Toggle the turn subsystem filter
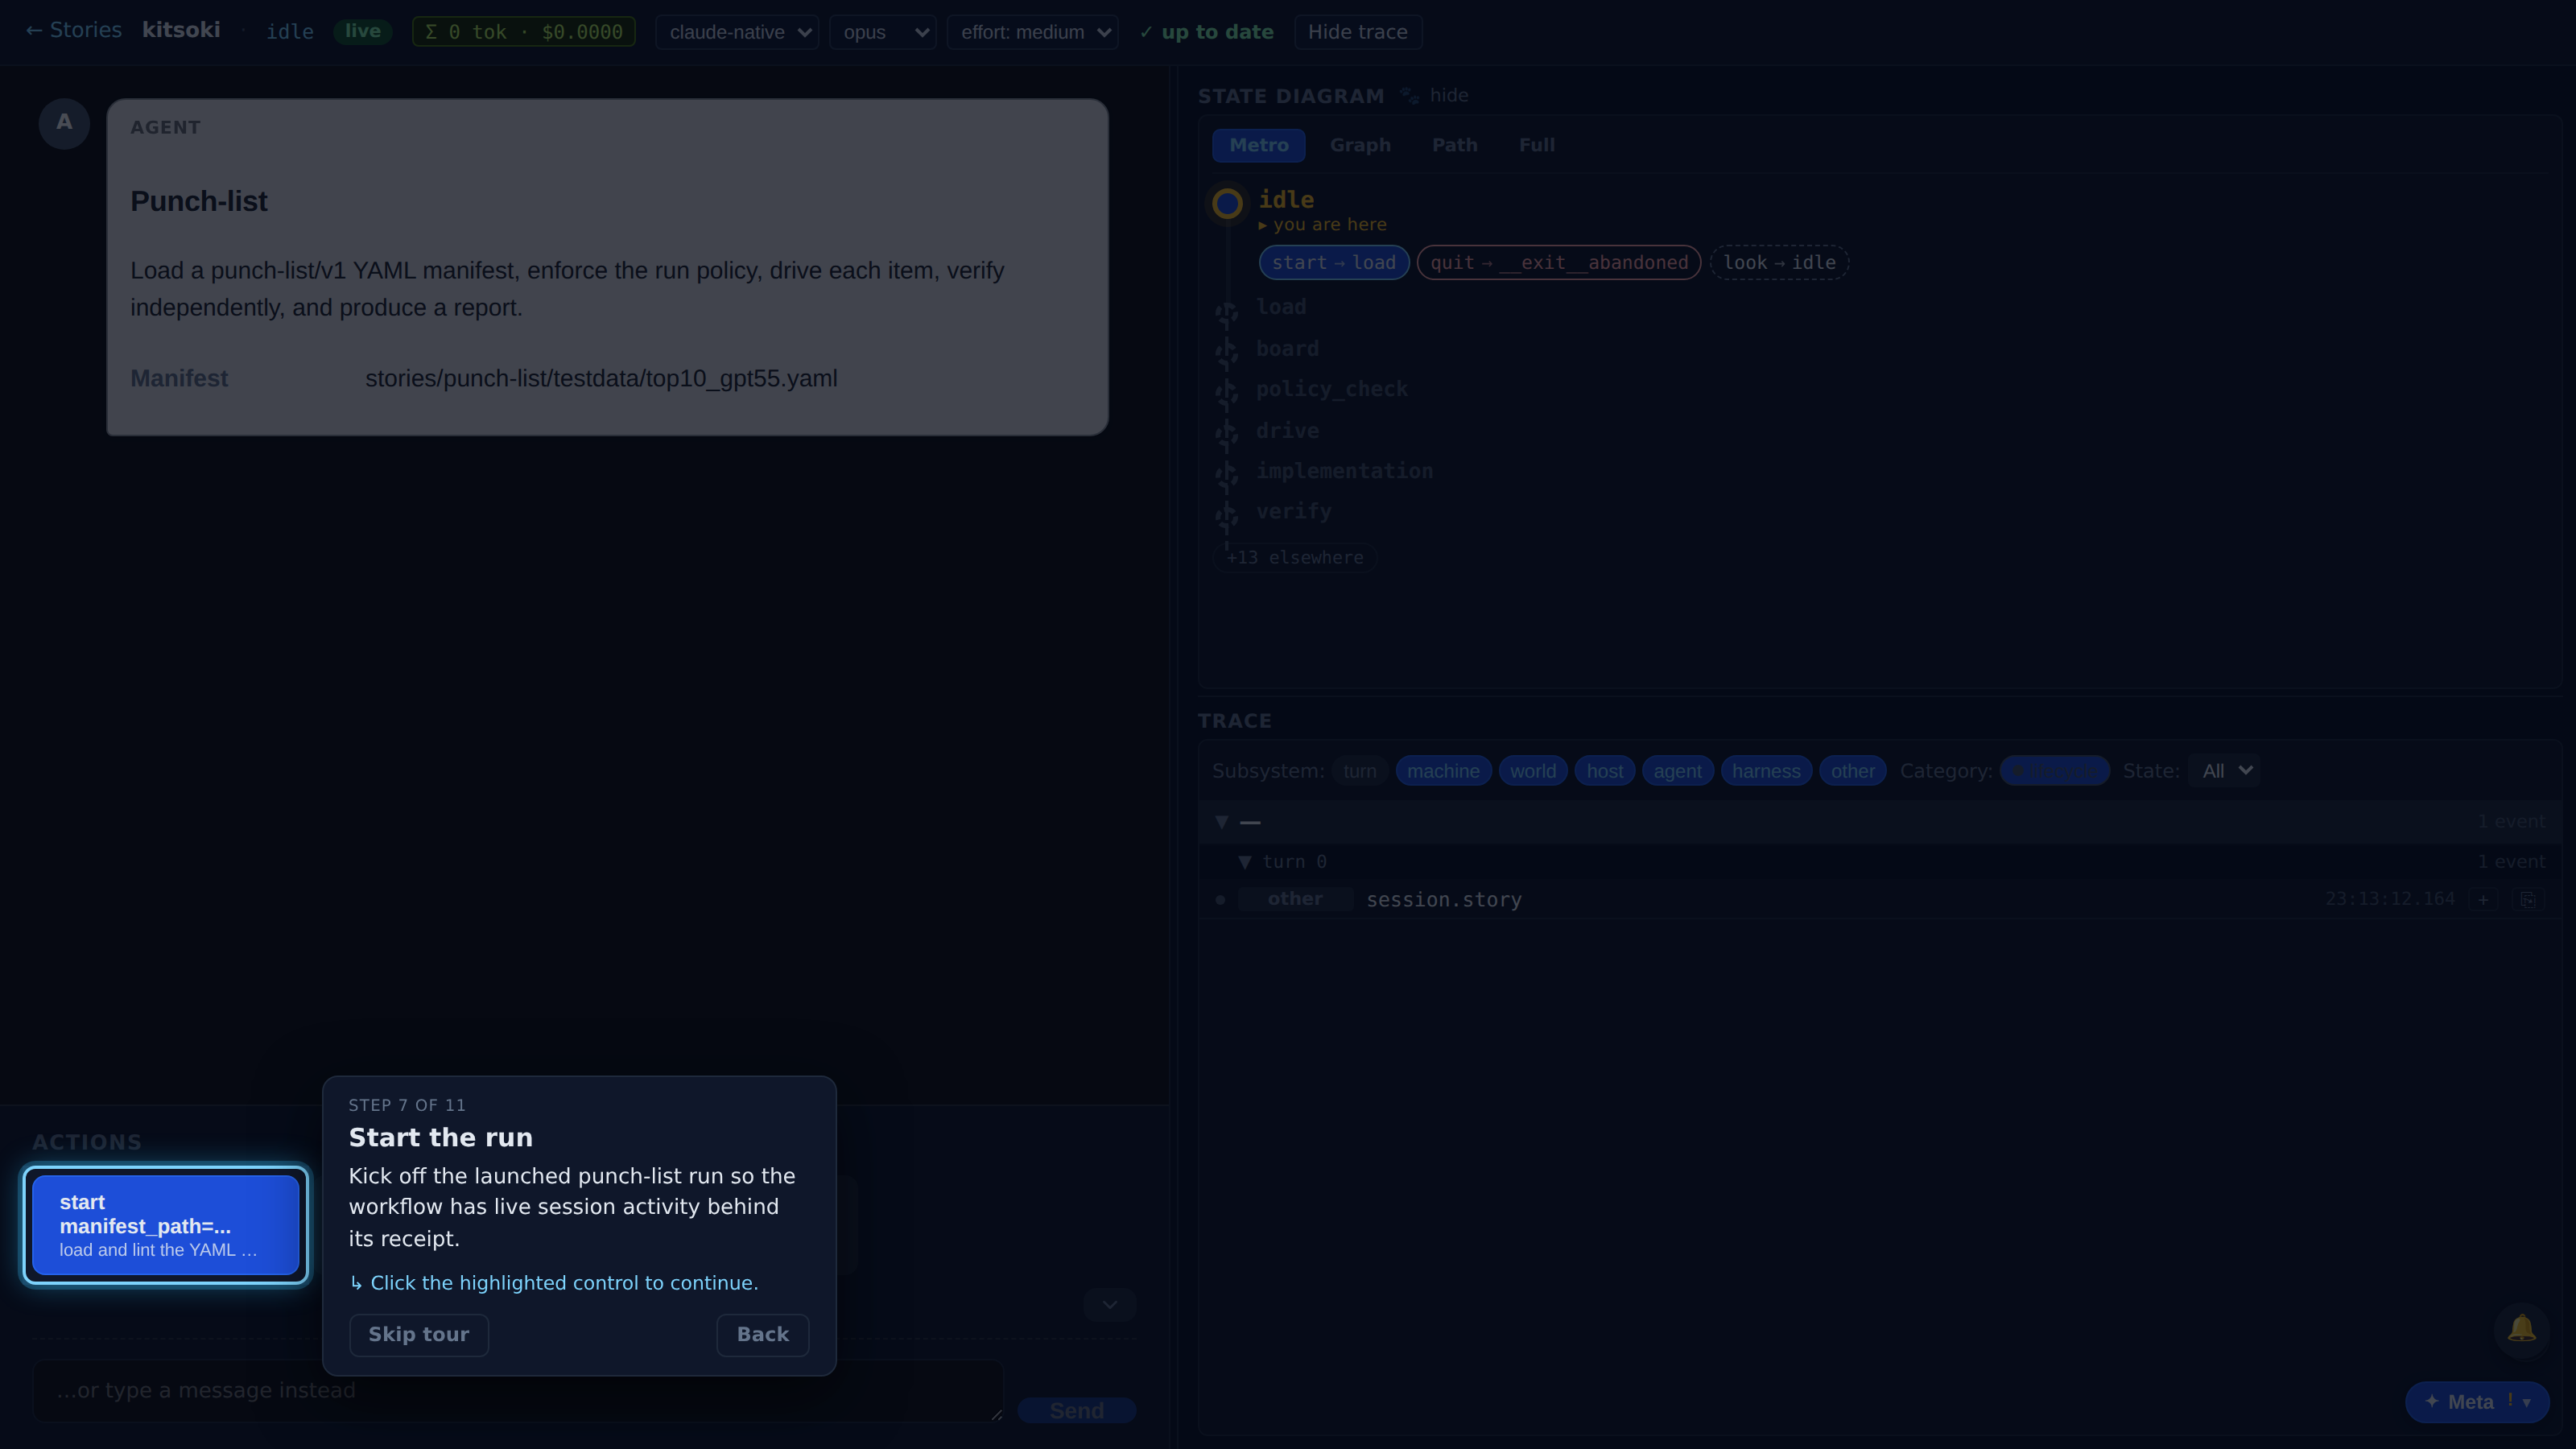 [x=1359, y=771]
